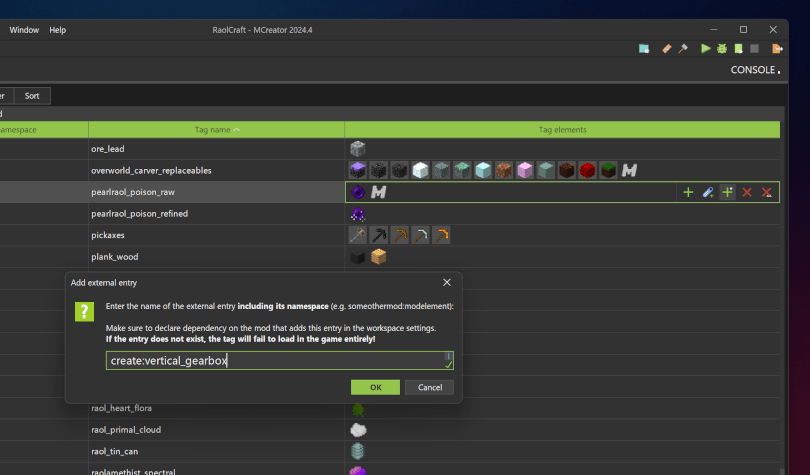Add entry with green plus in pearlraol_poison_raw row

(688, 192)
